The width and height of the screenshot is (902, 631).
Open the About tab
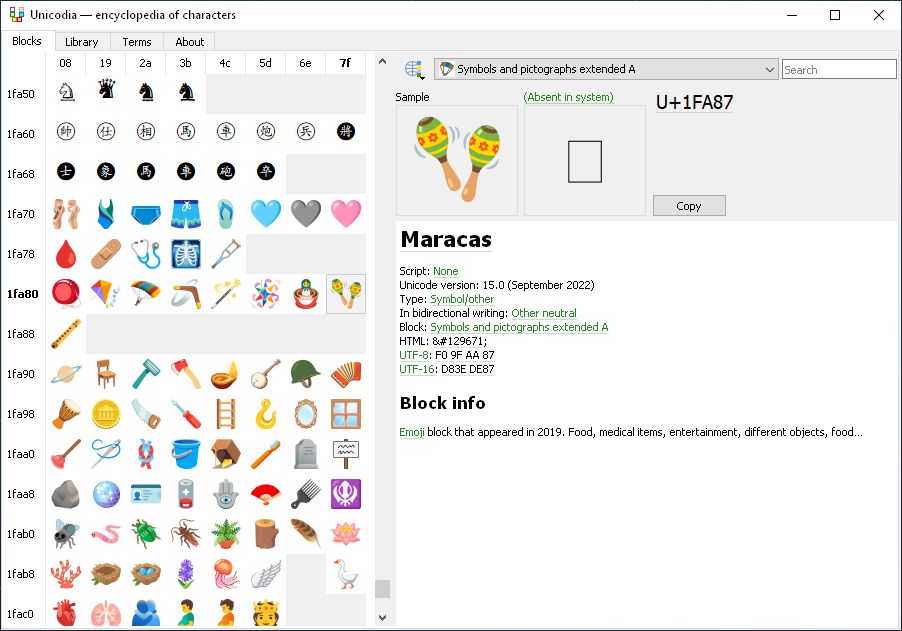189,42
